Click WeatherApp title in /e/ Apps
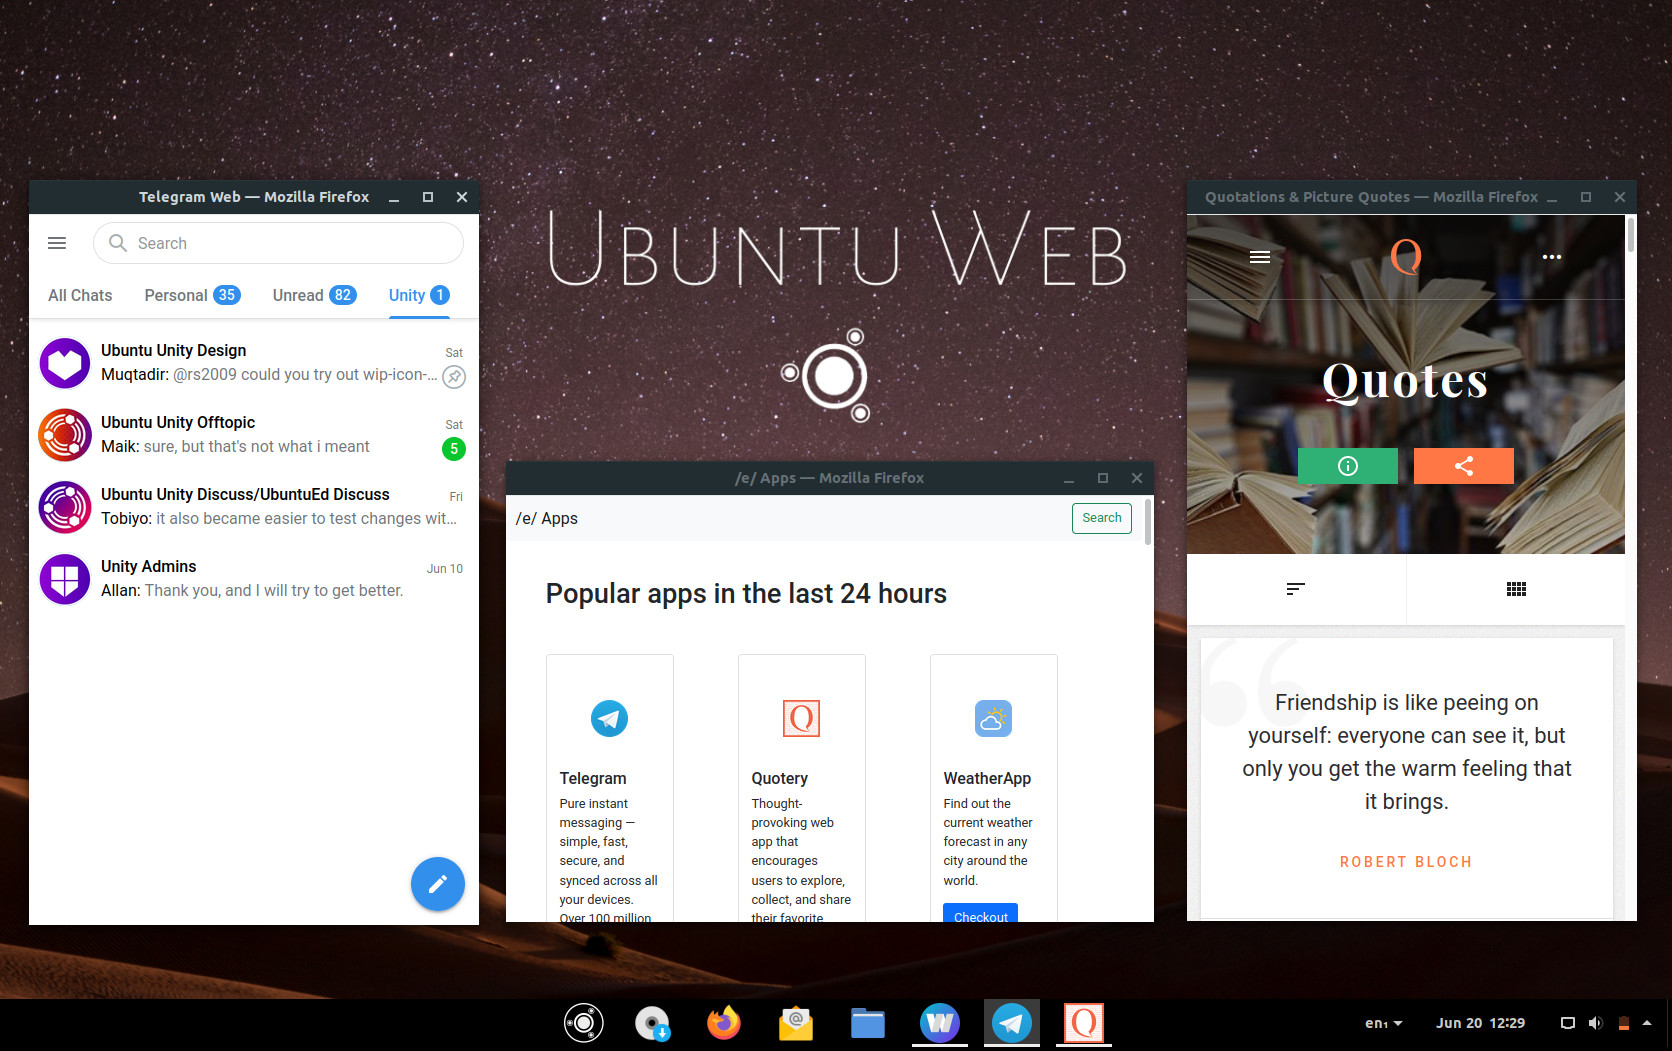This screenshot has height=1051, width=1672. tap(987, 778)
